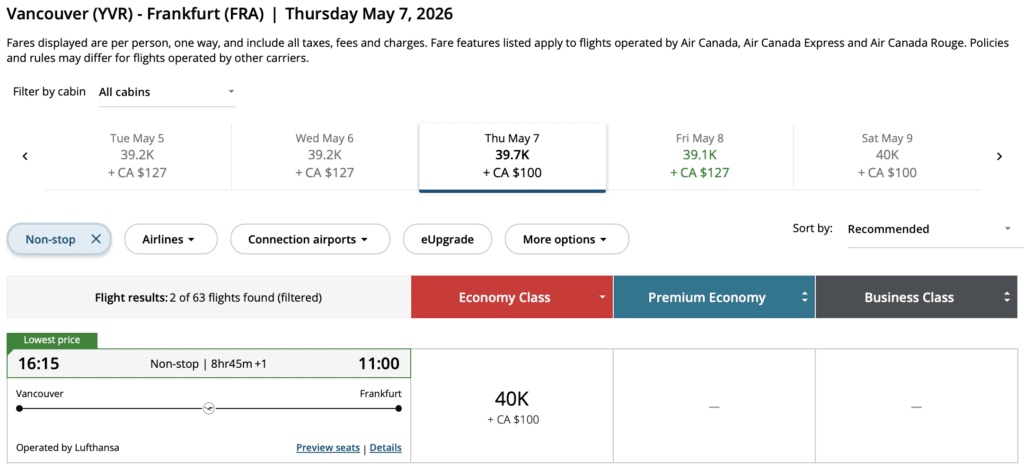Remove the Non-stop filter with X
Image resolution: width=1024 pixels, height=468 pixels.
pos(96,240)
